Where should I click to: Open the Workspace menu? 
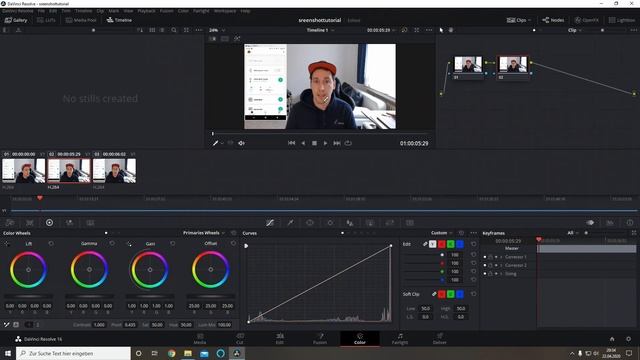point(224,11)
